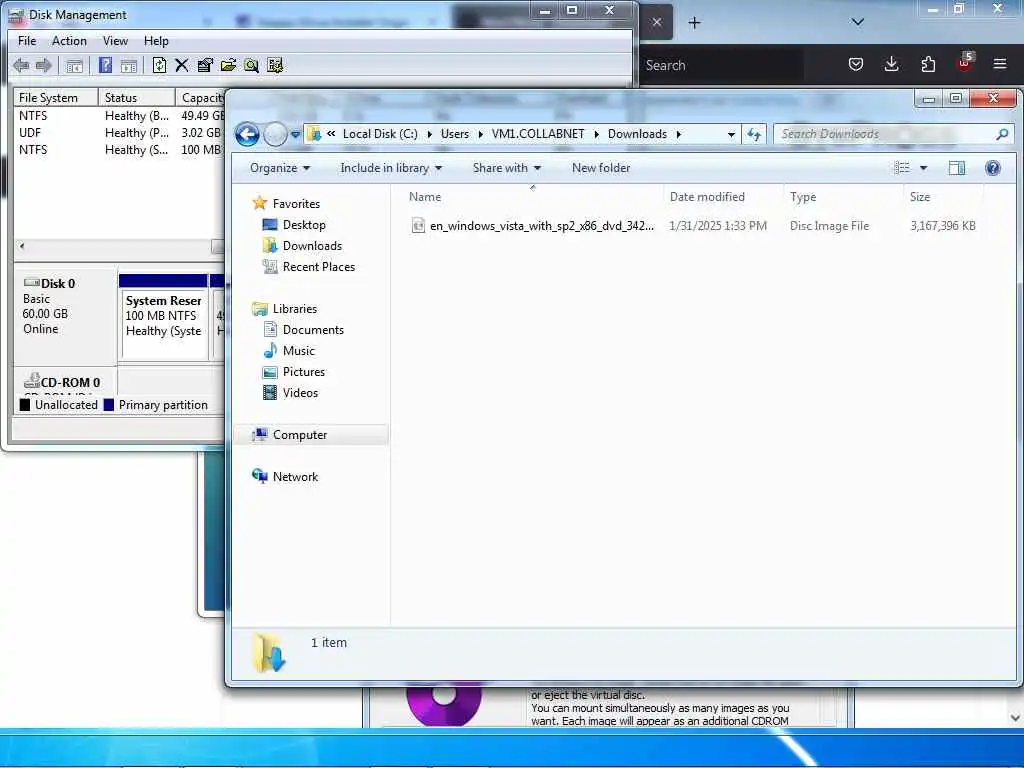Click settings view icon in Disk Management toolbar
This screenshot has height=768, width=1024.
(x=275, y=65)
